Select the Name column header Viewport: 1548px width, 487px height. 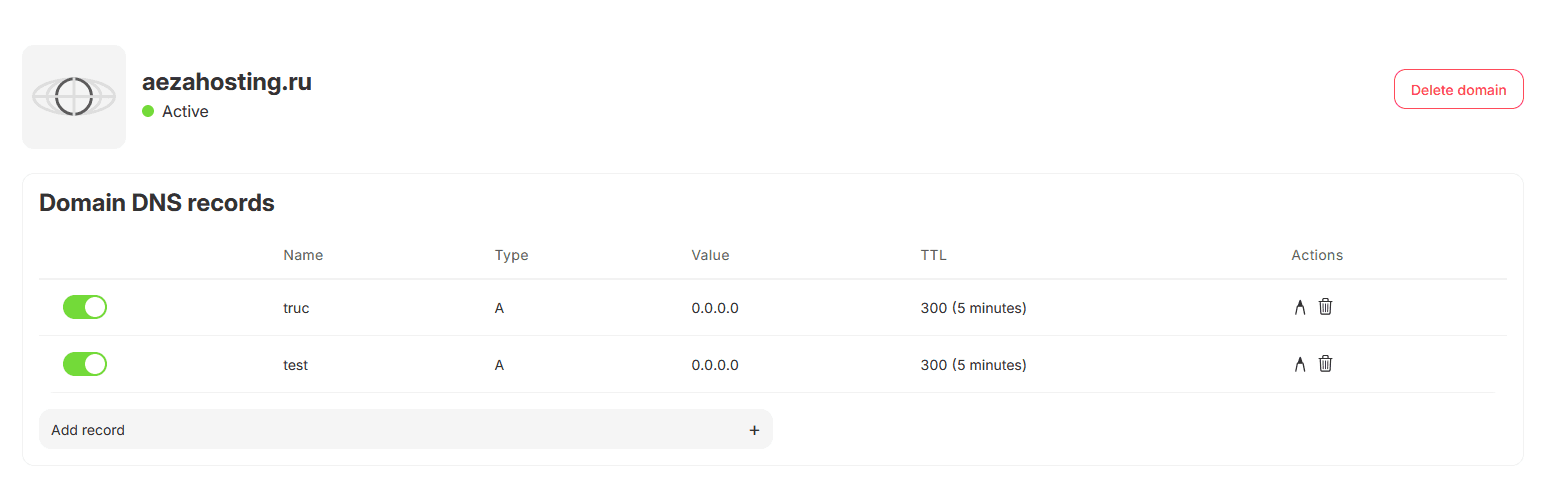303,255
